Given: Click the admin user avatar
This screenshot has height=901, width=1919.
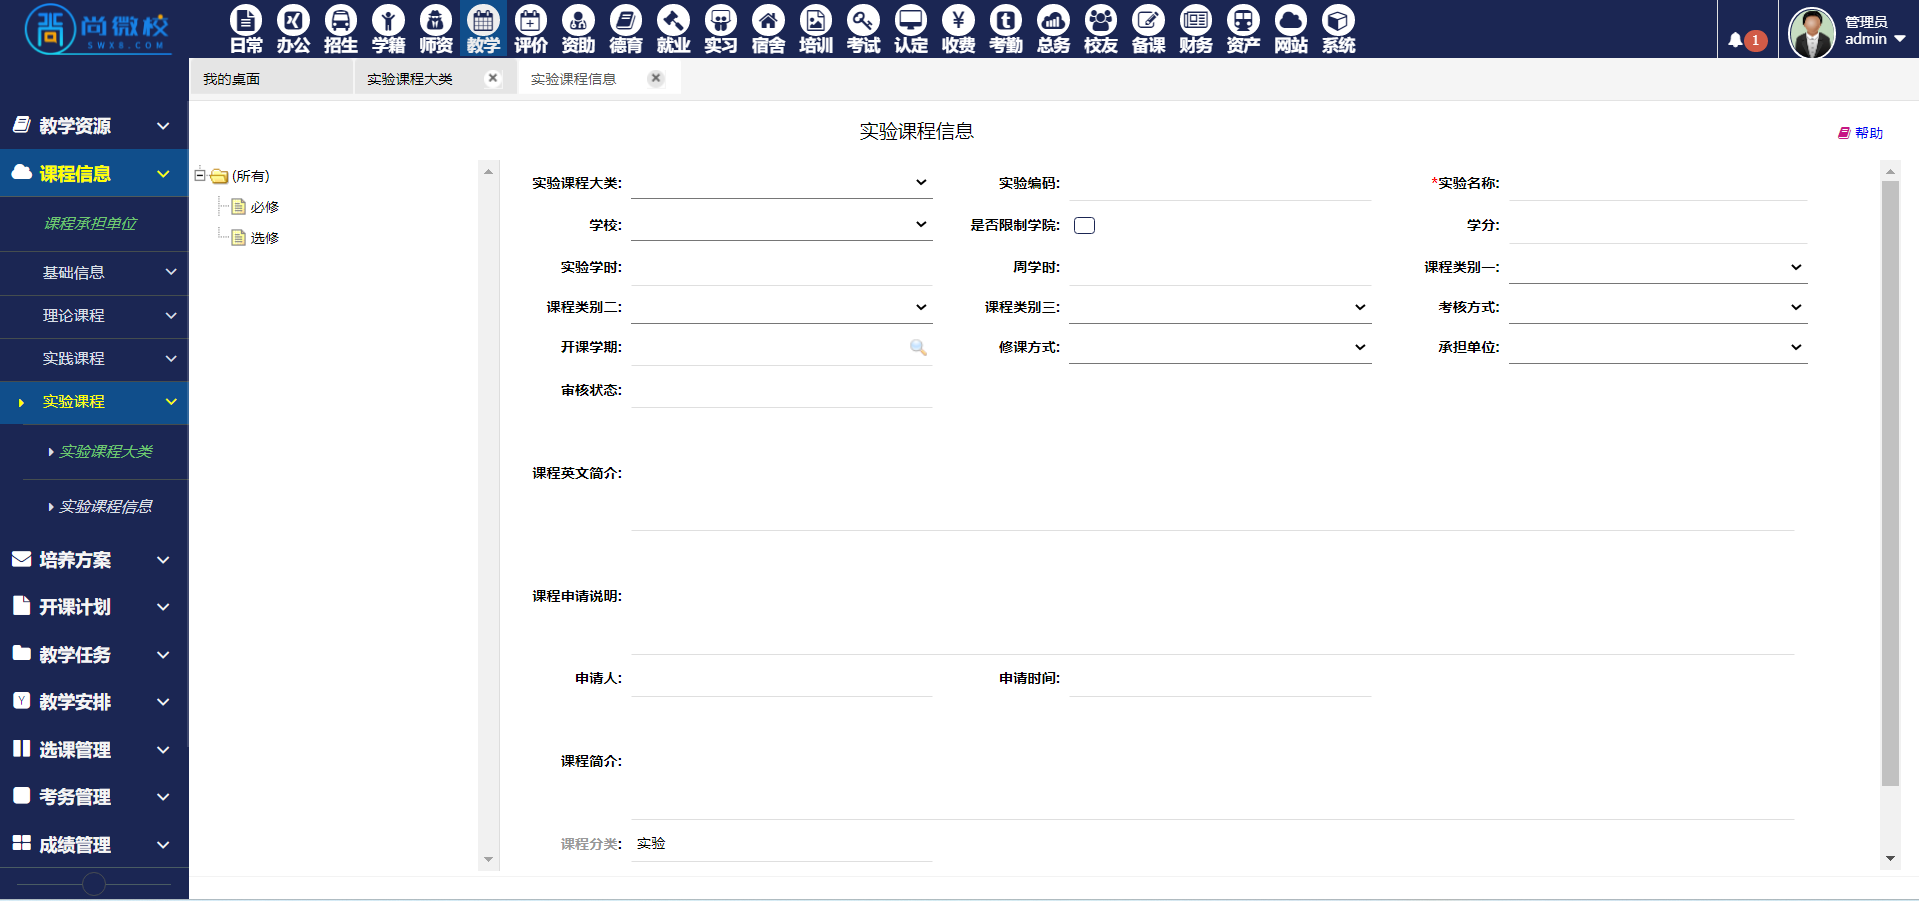Looking at the screenshot, I should pyautogui.click(x=1811, y=32).
